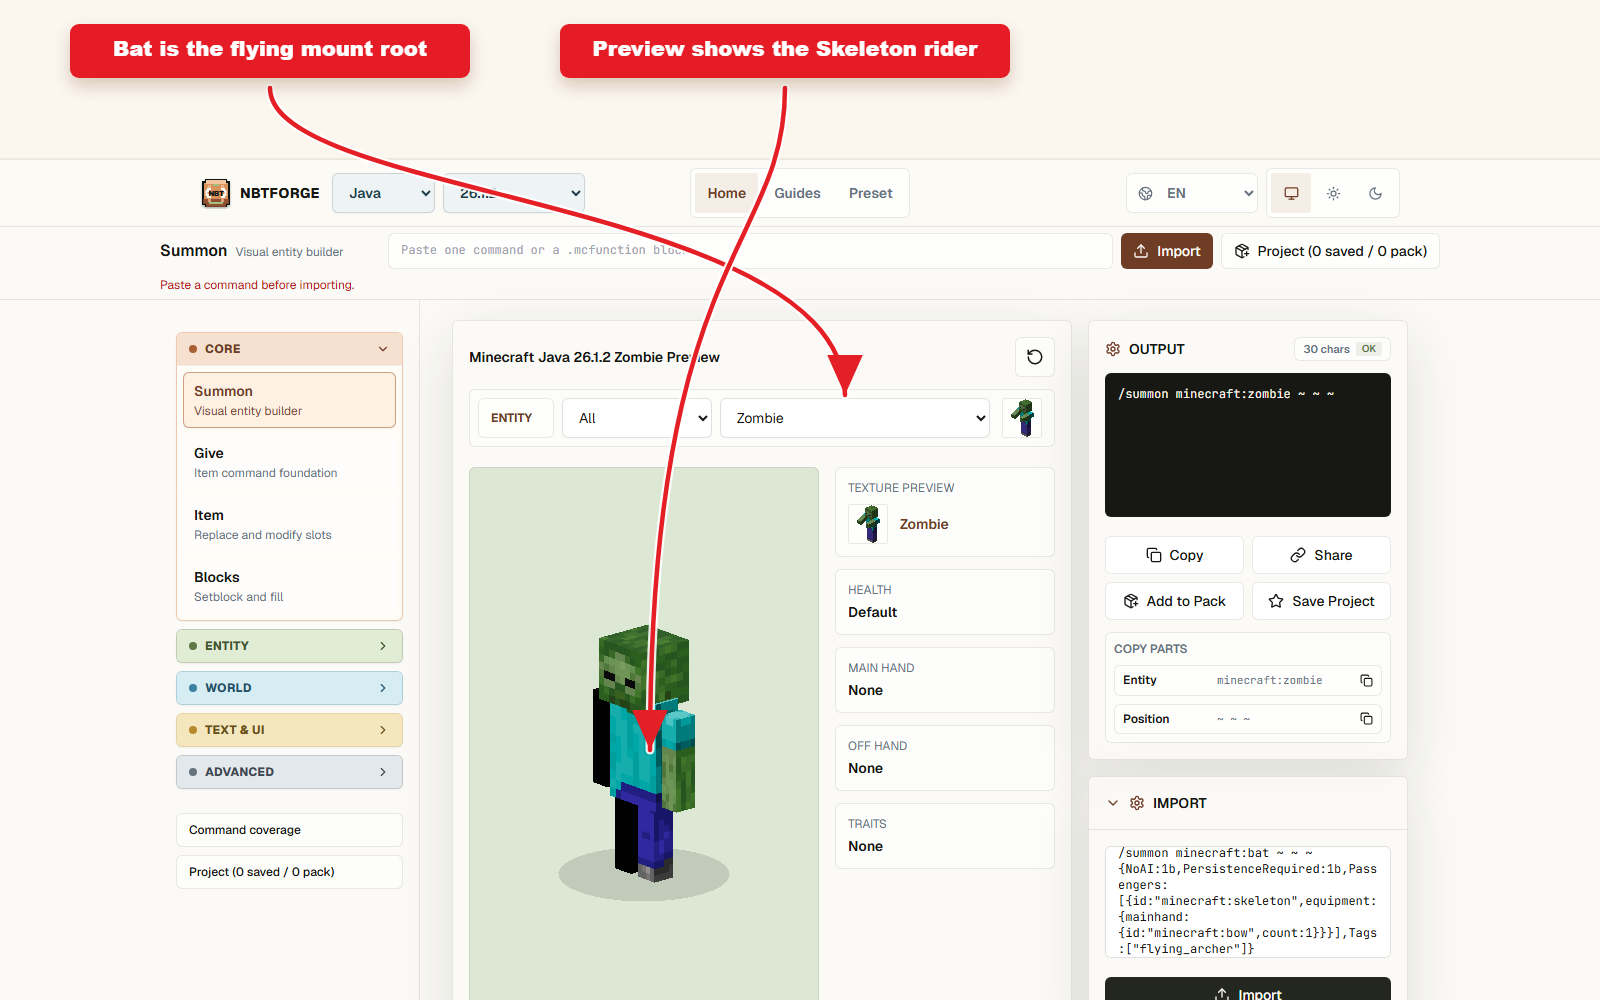This screenshot has width=1600, height=1000.
Task: Open the EN language dropdown
Action: click(x=1192, y=193)
